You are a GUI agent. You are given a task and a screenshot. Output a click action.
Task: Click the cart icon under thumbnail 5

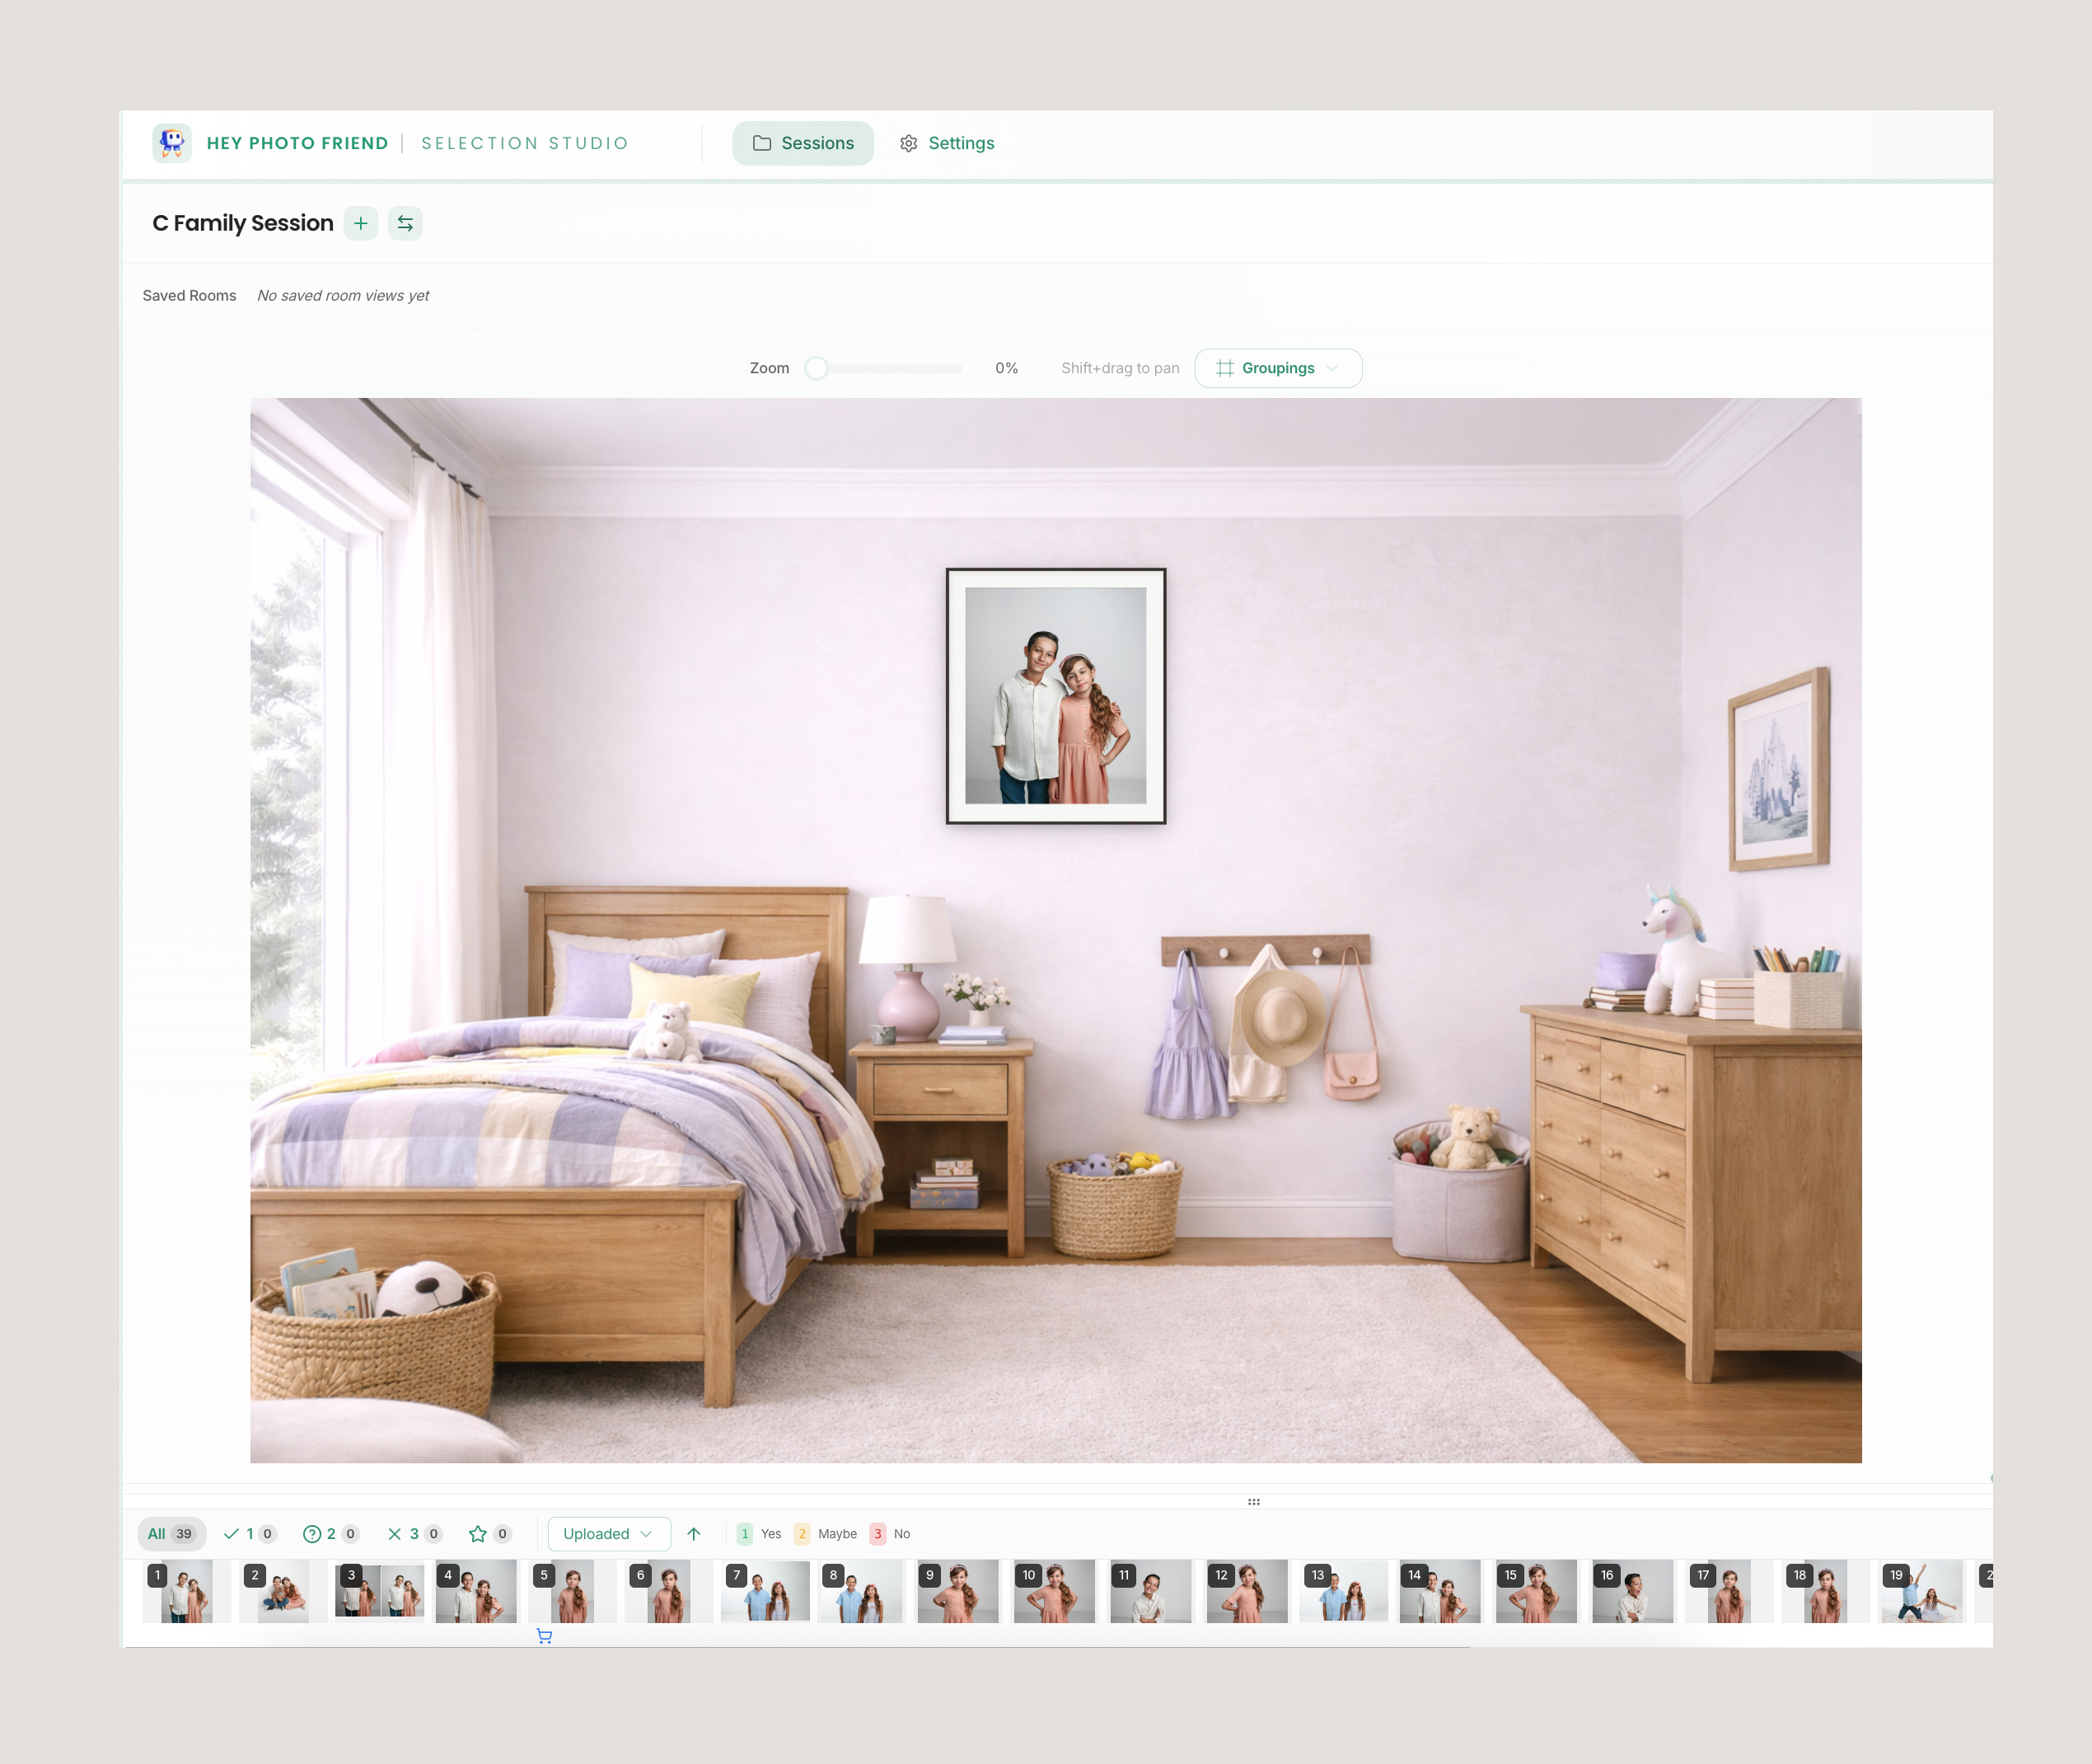coord(544,1636)
